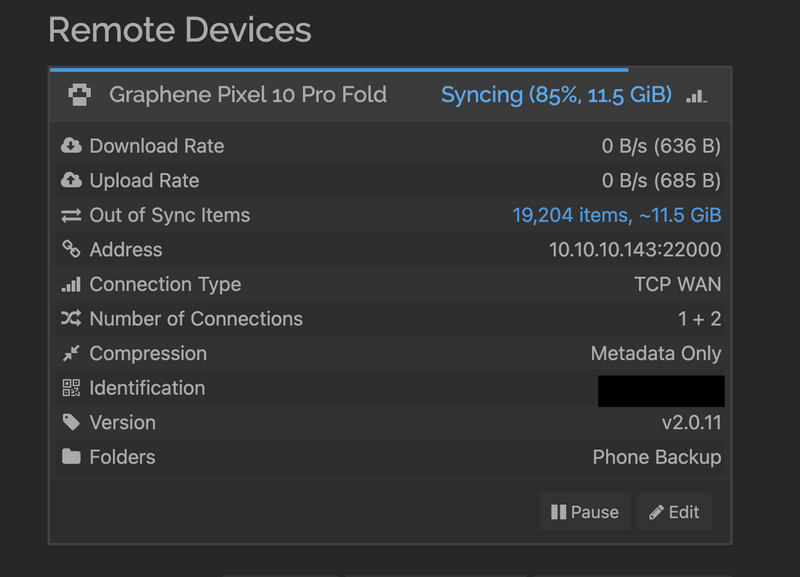Click the Download Rate cloud icon
Viewport: 800px width, 577px height.
click(x=71, y=146)
